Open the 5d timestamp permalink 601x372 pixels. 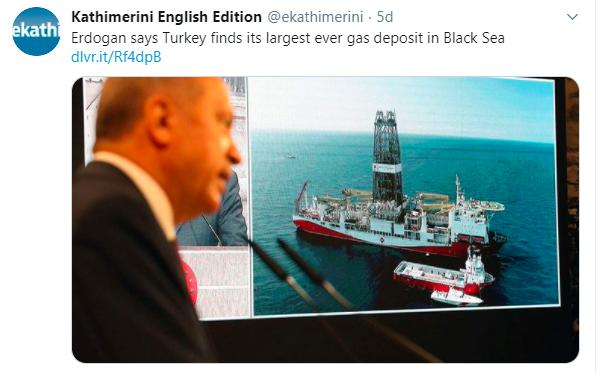click(385, 17)
